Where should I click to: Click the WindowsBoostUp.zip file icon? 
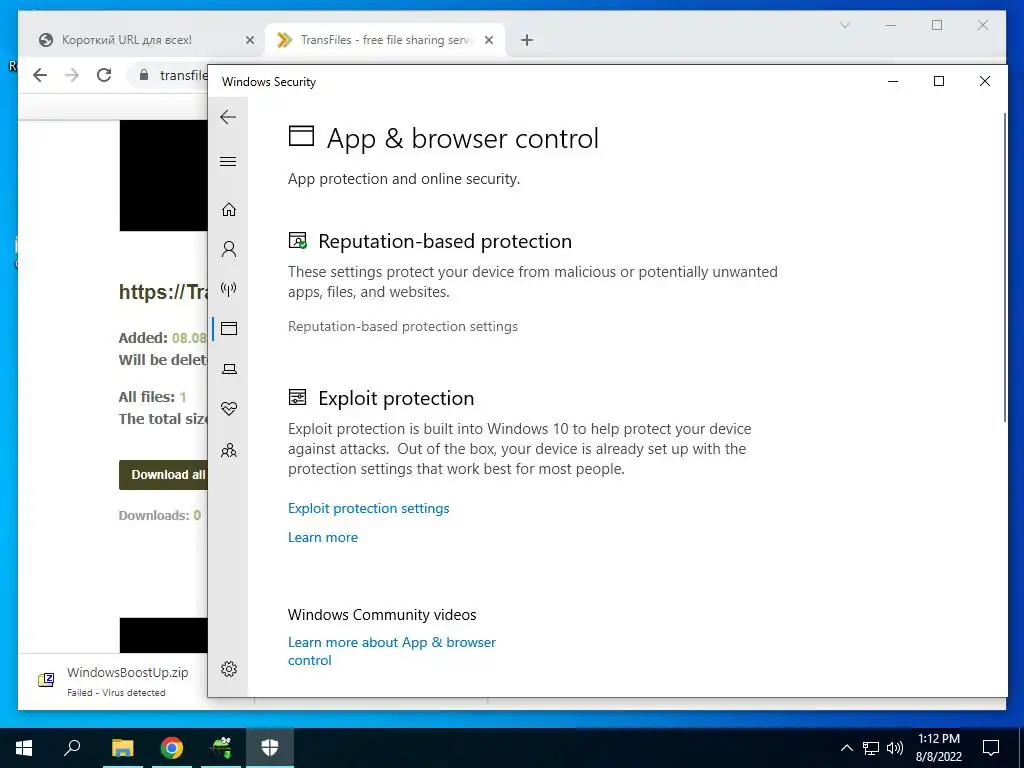coord(46,680)
